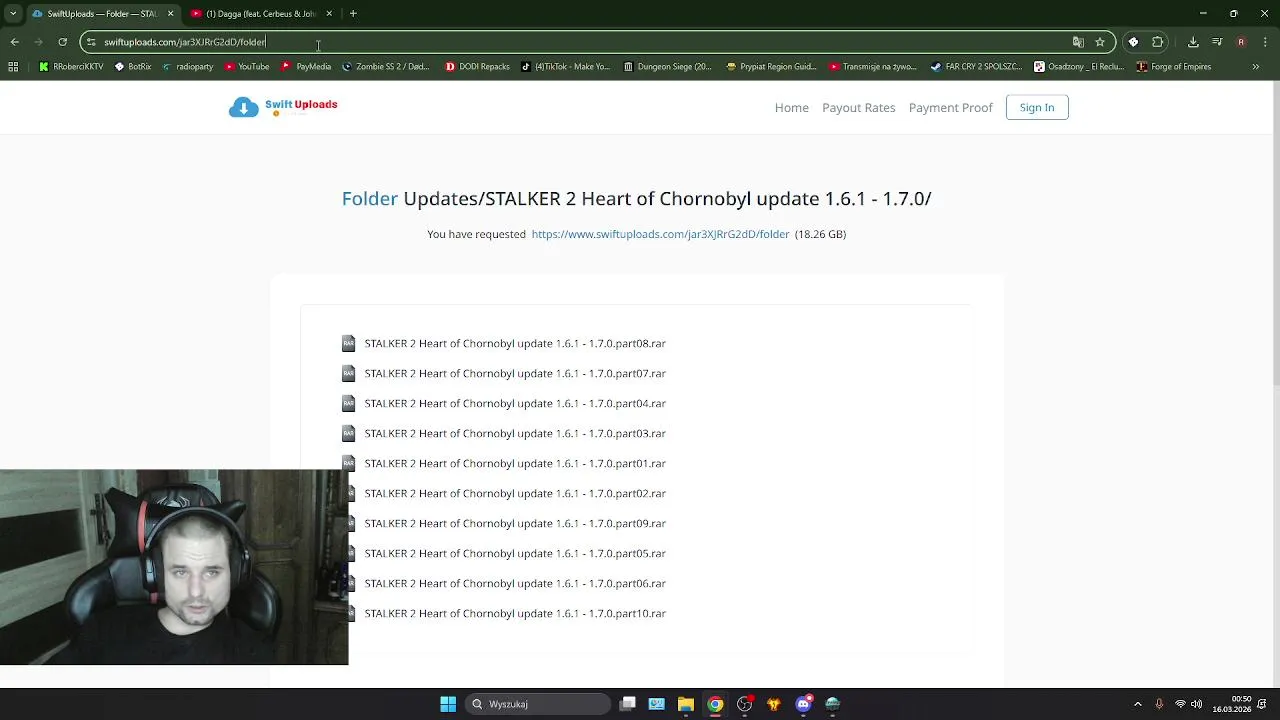Show hidden system tray icons chevron
The image size is (1280, 720).
click(x=1137, y=704)
